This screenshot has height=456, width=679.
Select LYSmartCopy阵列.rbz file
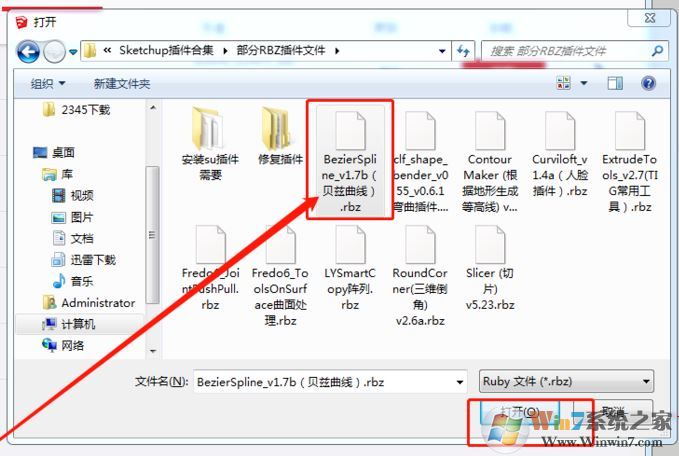coord(350,267)
